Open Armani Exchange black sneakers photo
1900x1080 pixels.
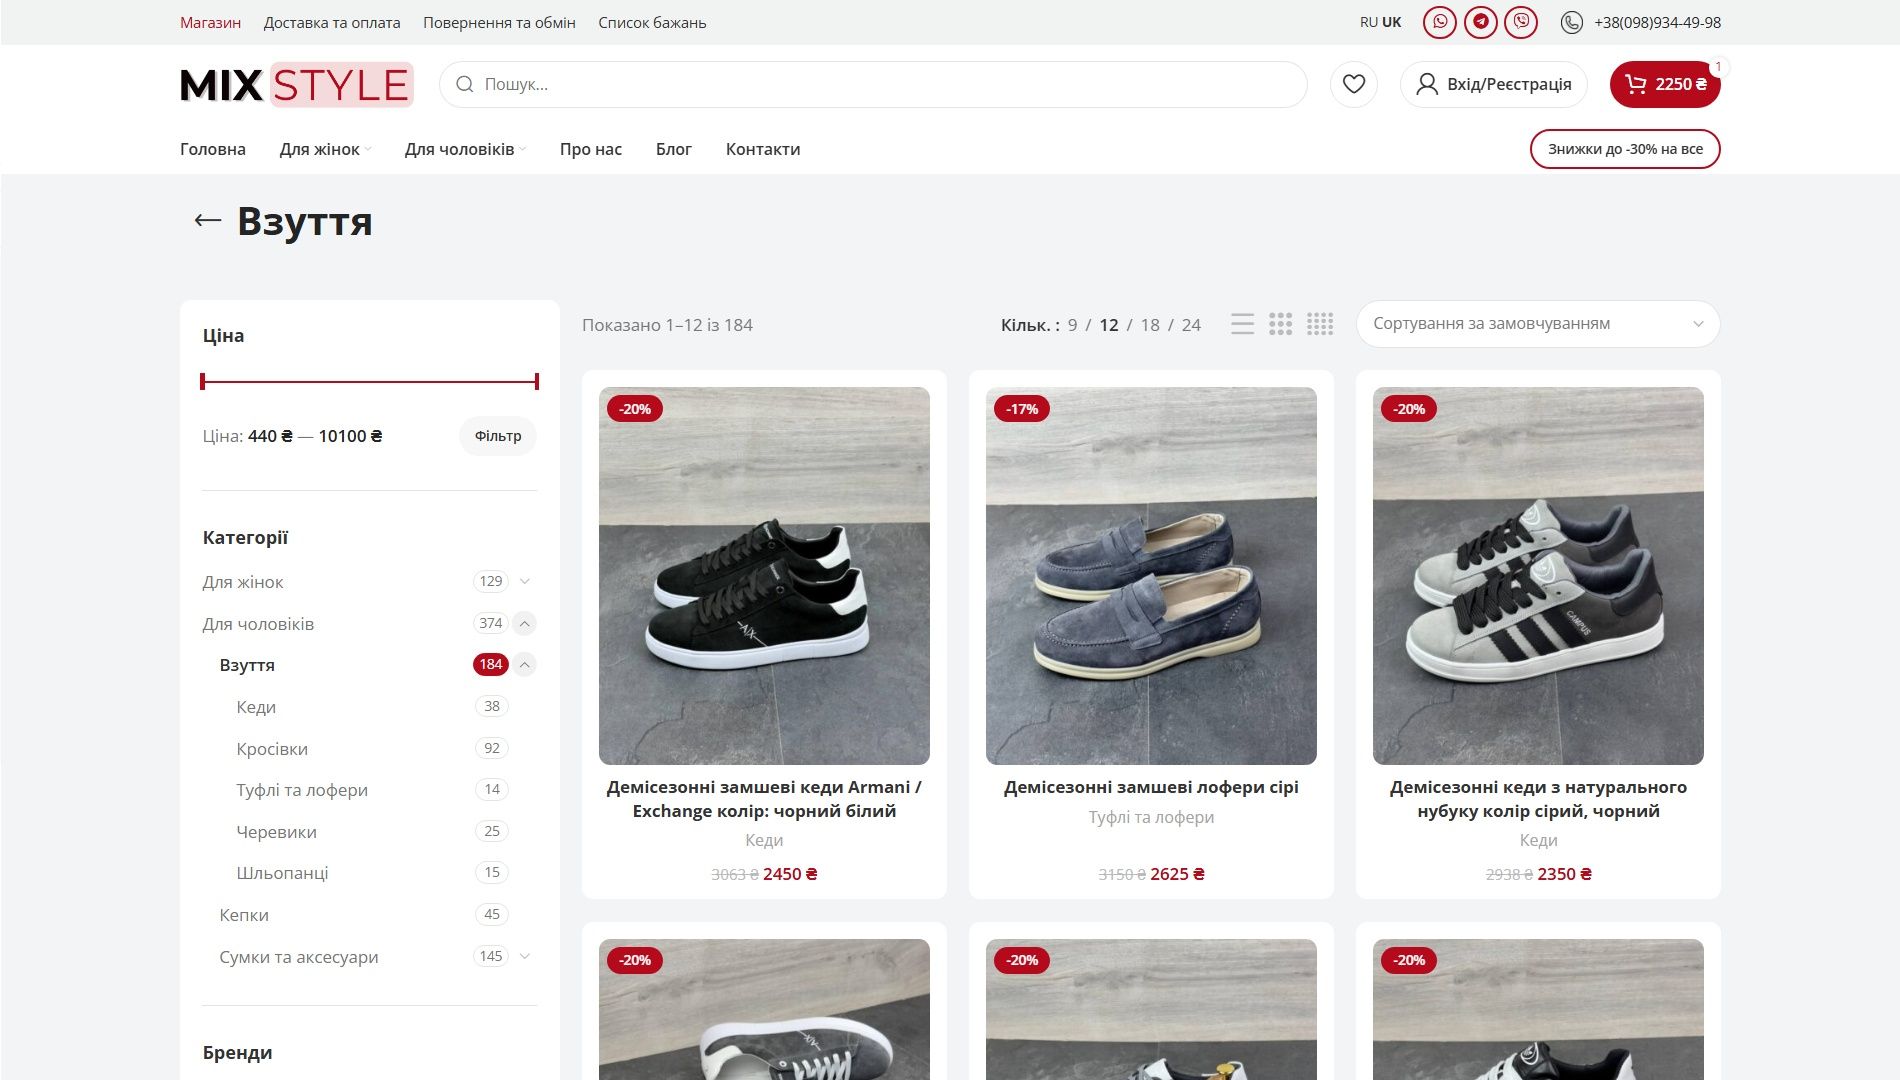pyautogui.click(x=764, y=576)
